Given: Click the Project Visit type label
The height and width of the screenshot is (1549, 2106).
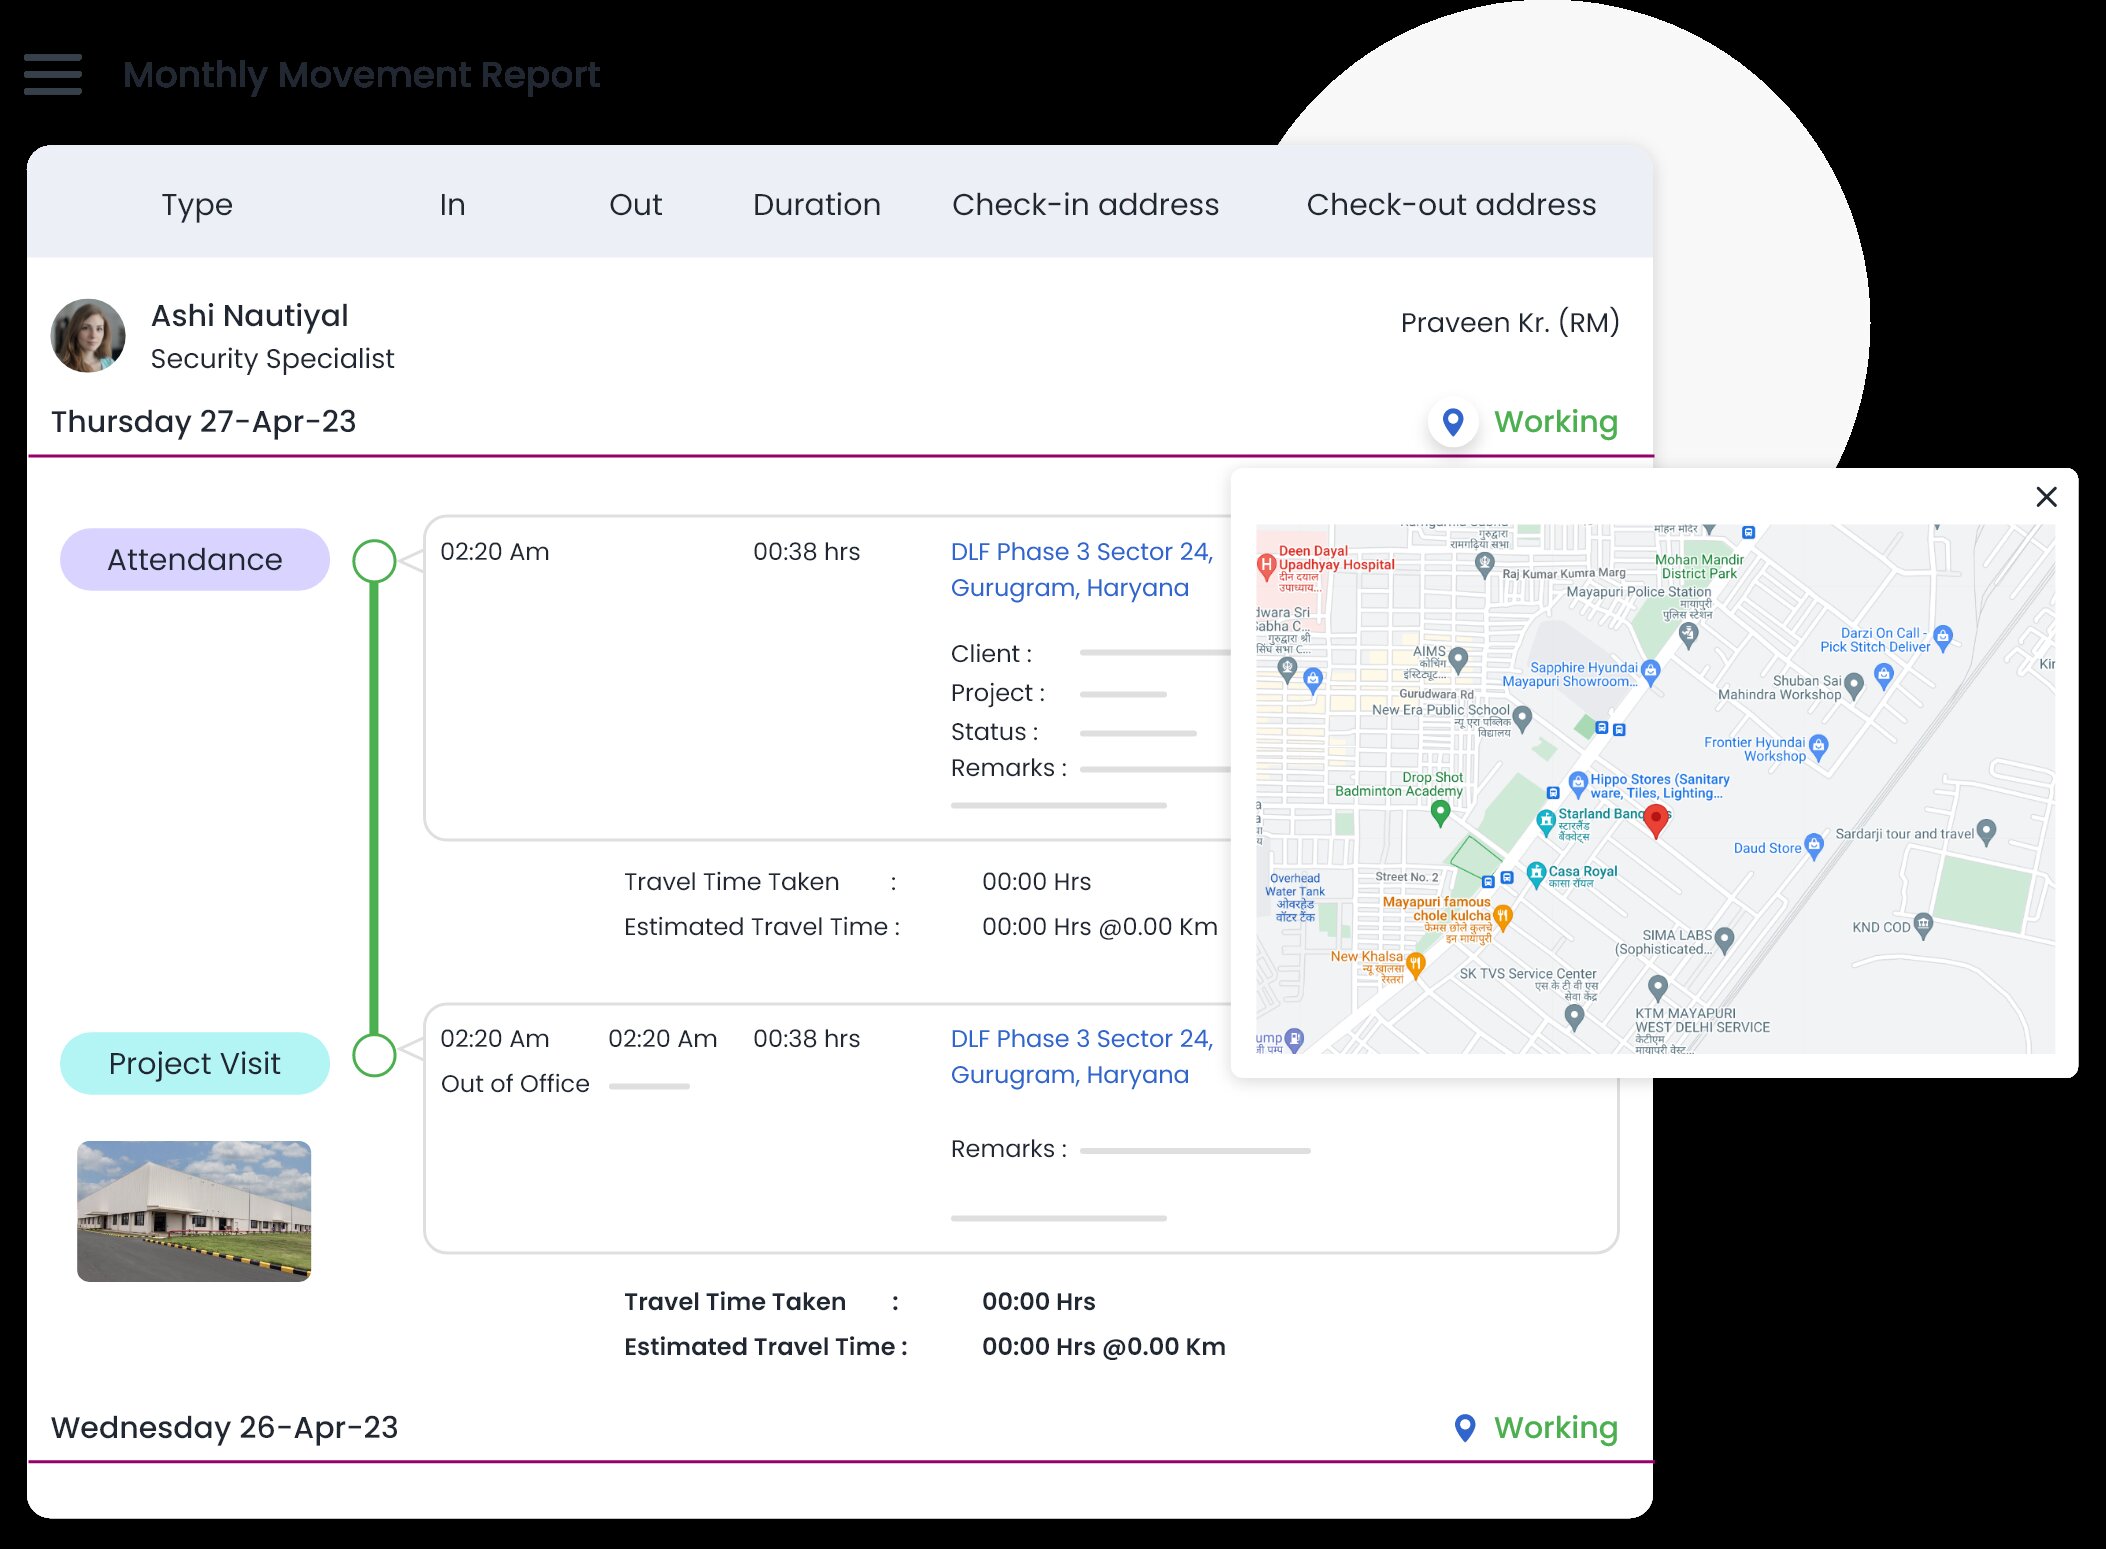Looking at the screenshot, I should coord(195,1064).
